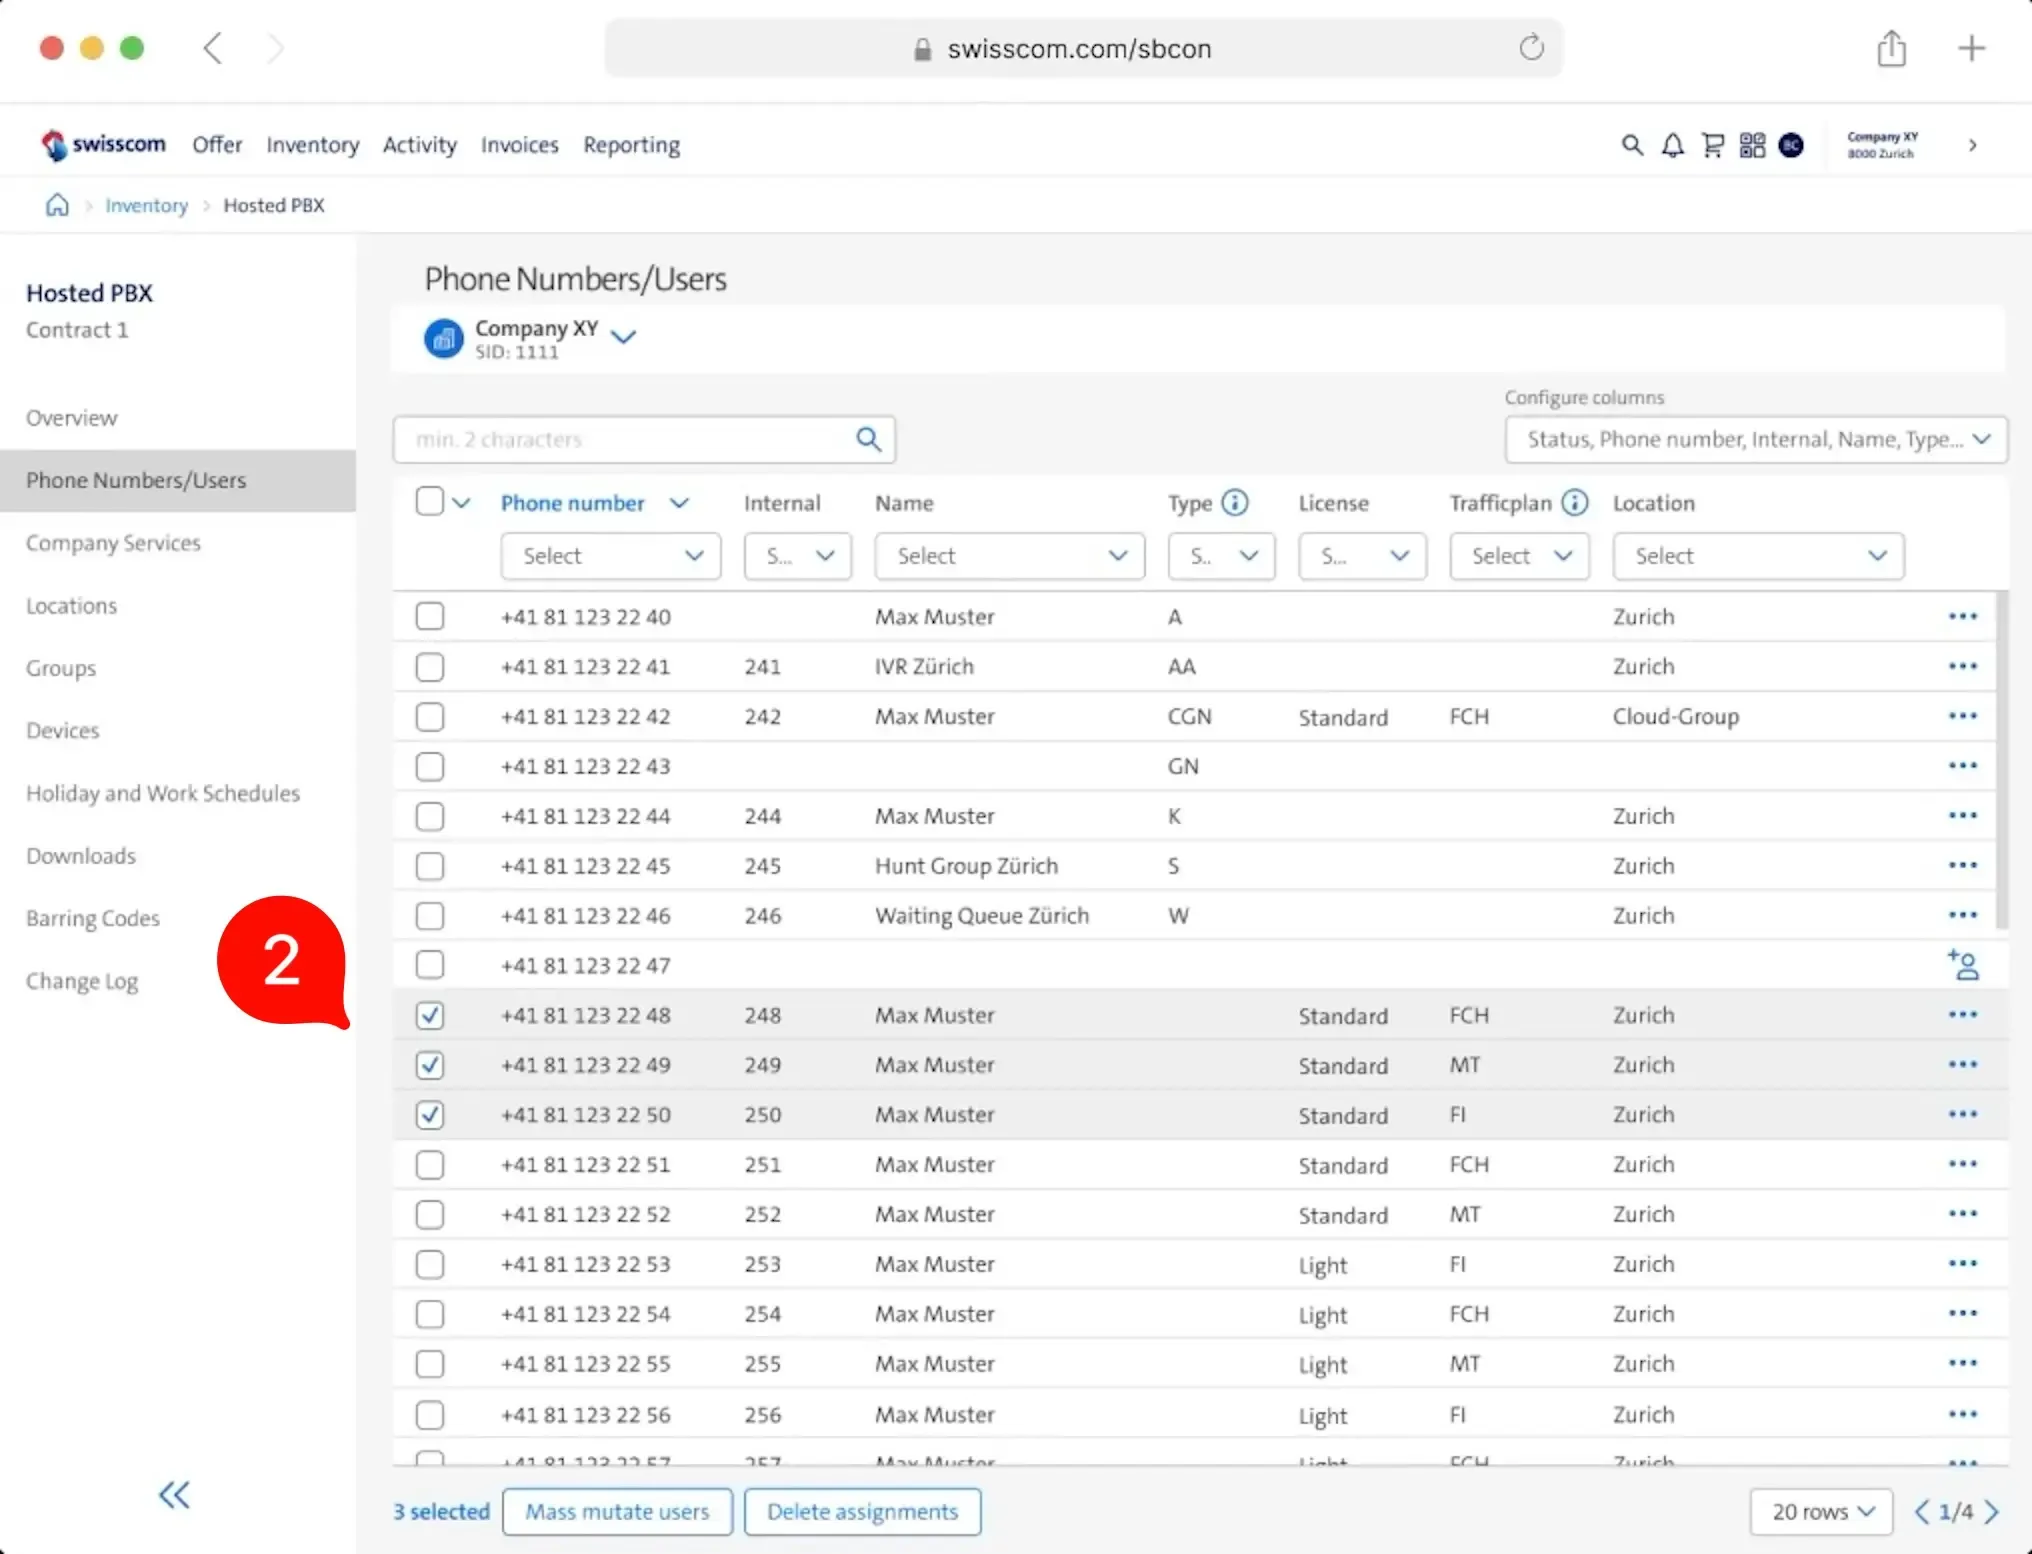Check the Hunt Group Zürich row checkbox
The width and height of the screenshot is (2032, 1554).
pyautogui.click(x=430, y=866)
